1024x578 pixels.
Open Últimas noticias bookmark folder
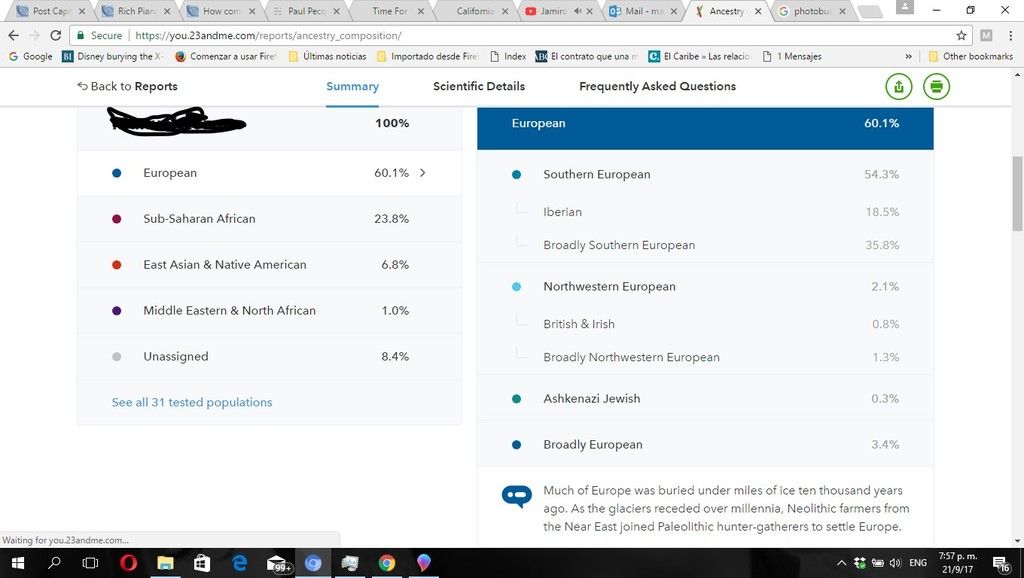pyautogui.click(x=327, y=56)
